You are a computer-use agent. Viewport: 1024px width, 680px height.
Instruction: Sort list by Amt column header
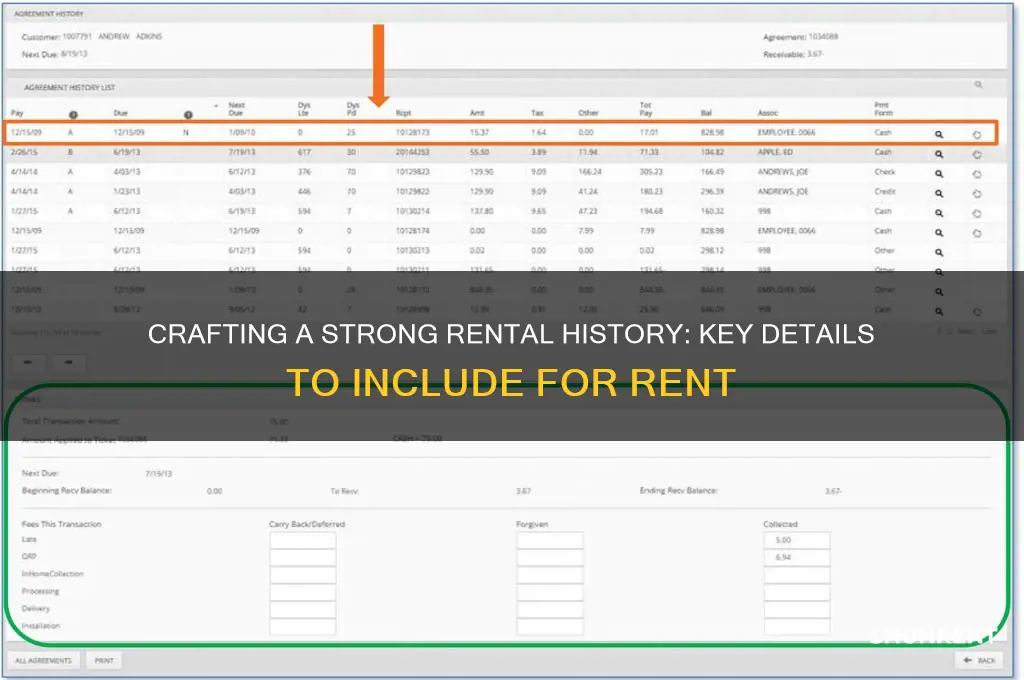click(477, 113)
